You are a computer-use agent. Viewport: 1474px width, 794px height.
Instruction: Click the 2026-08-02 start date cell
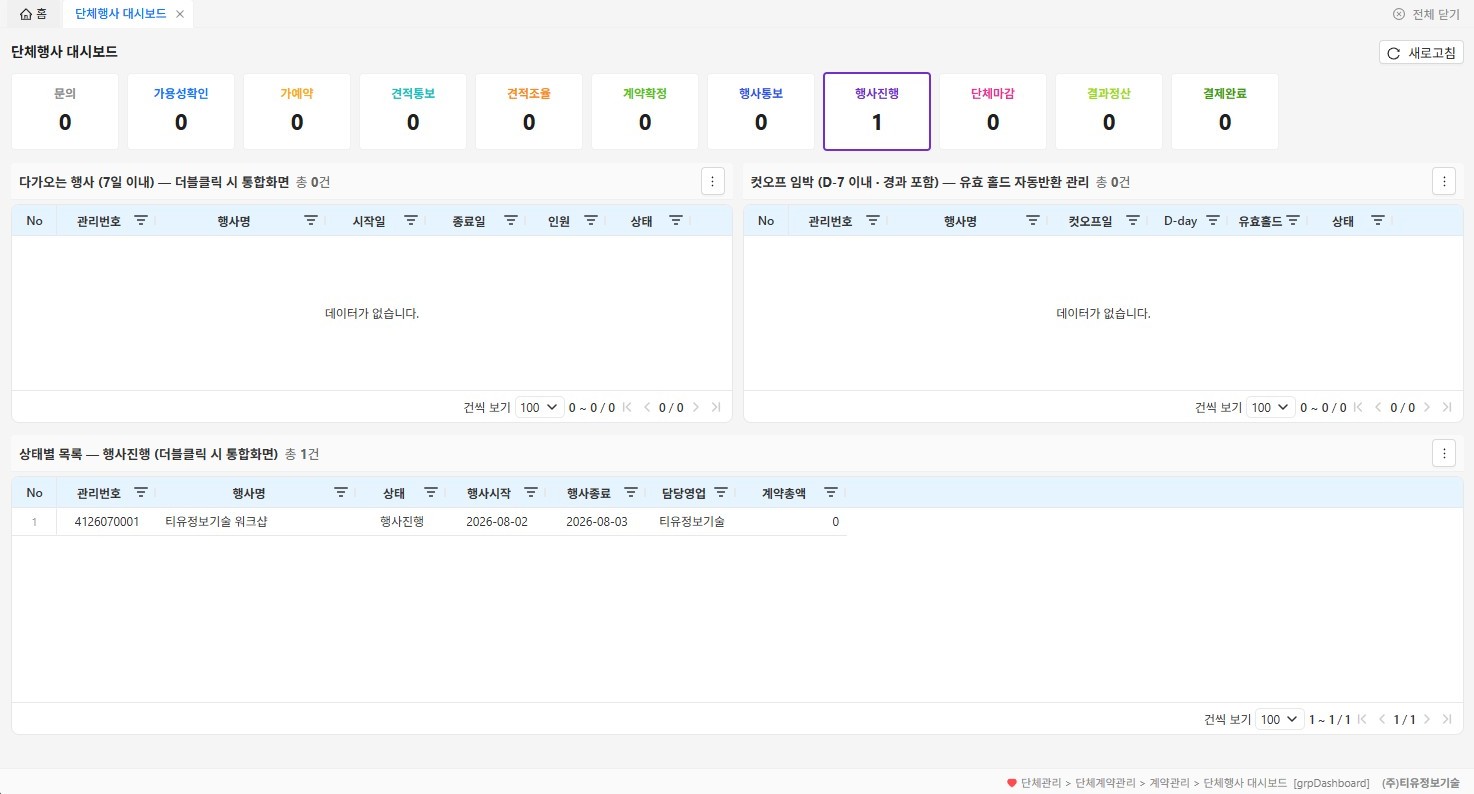pos(497,522)
